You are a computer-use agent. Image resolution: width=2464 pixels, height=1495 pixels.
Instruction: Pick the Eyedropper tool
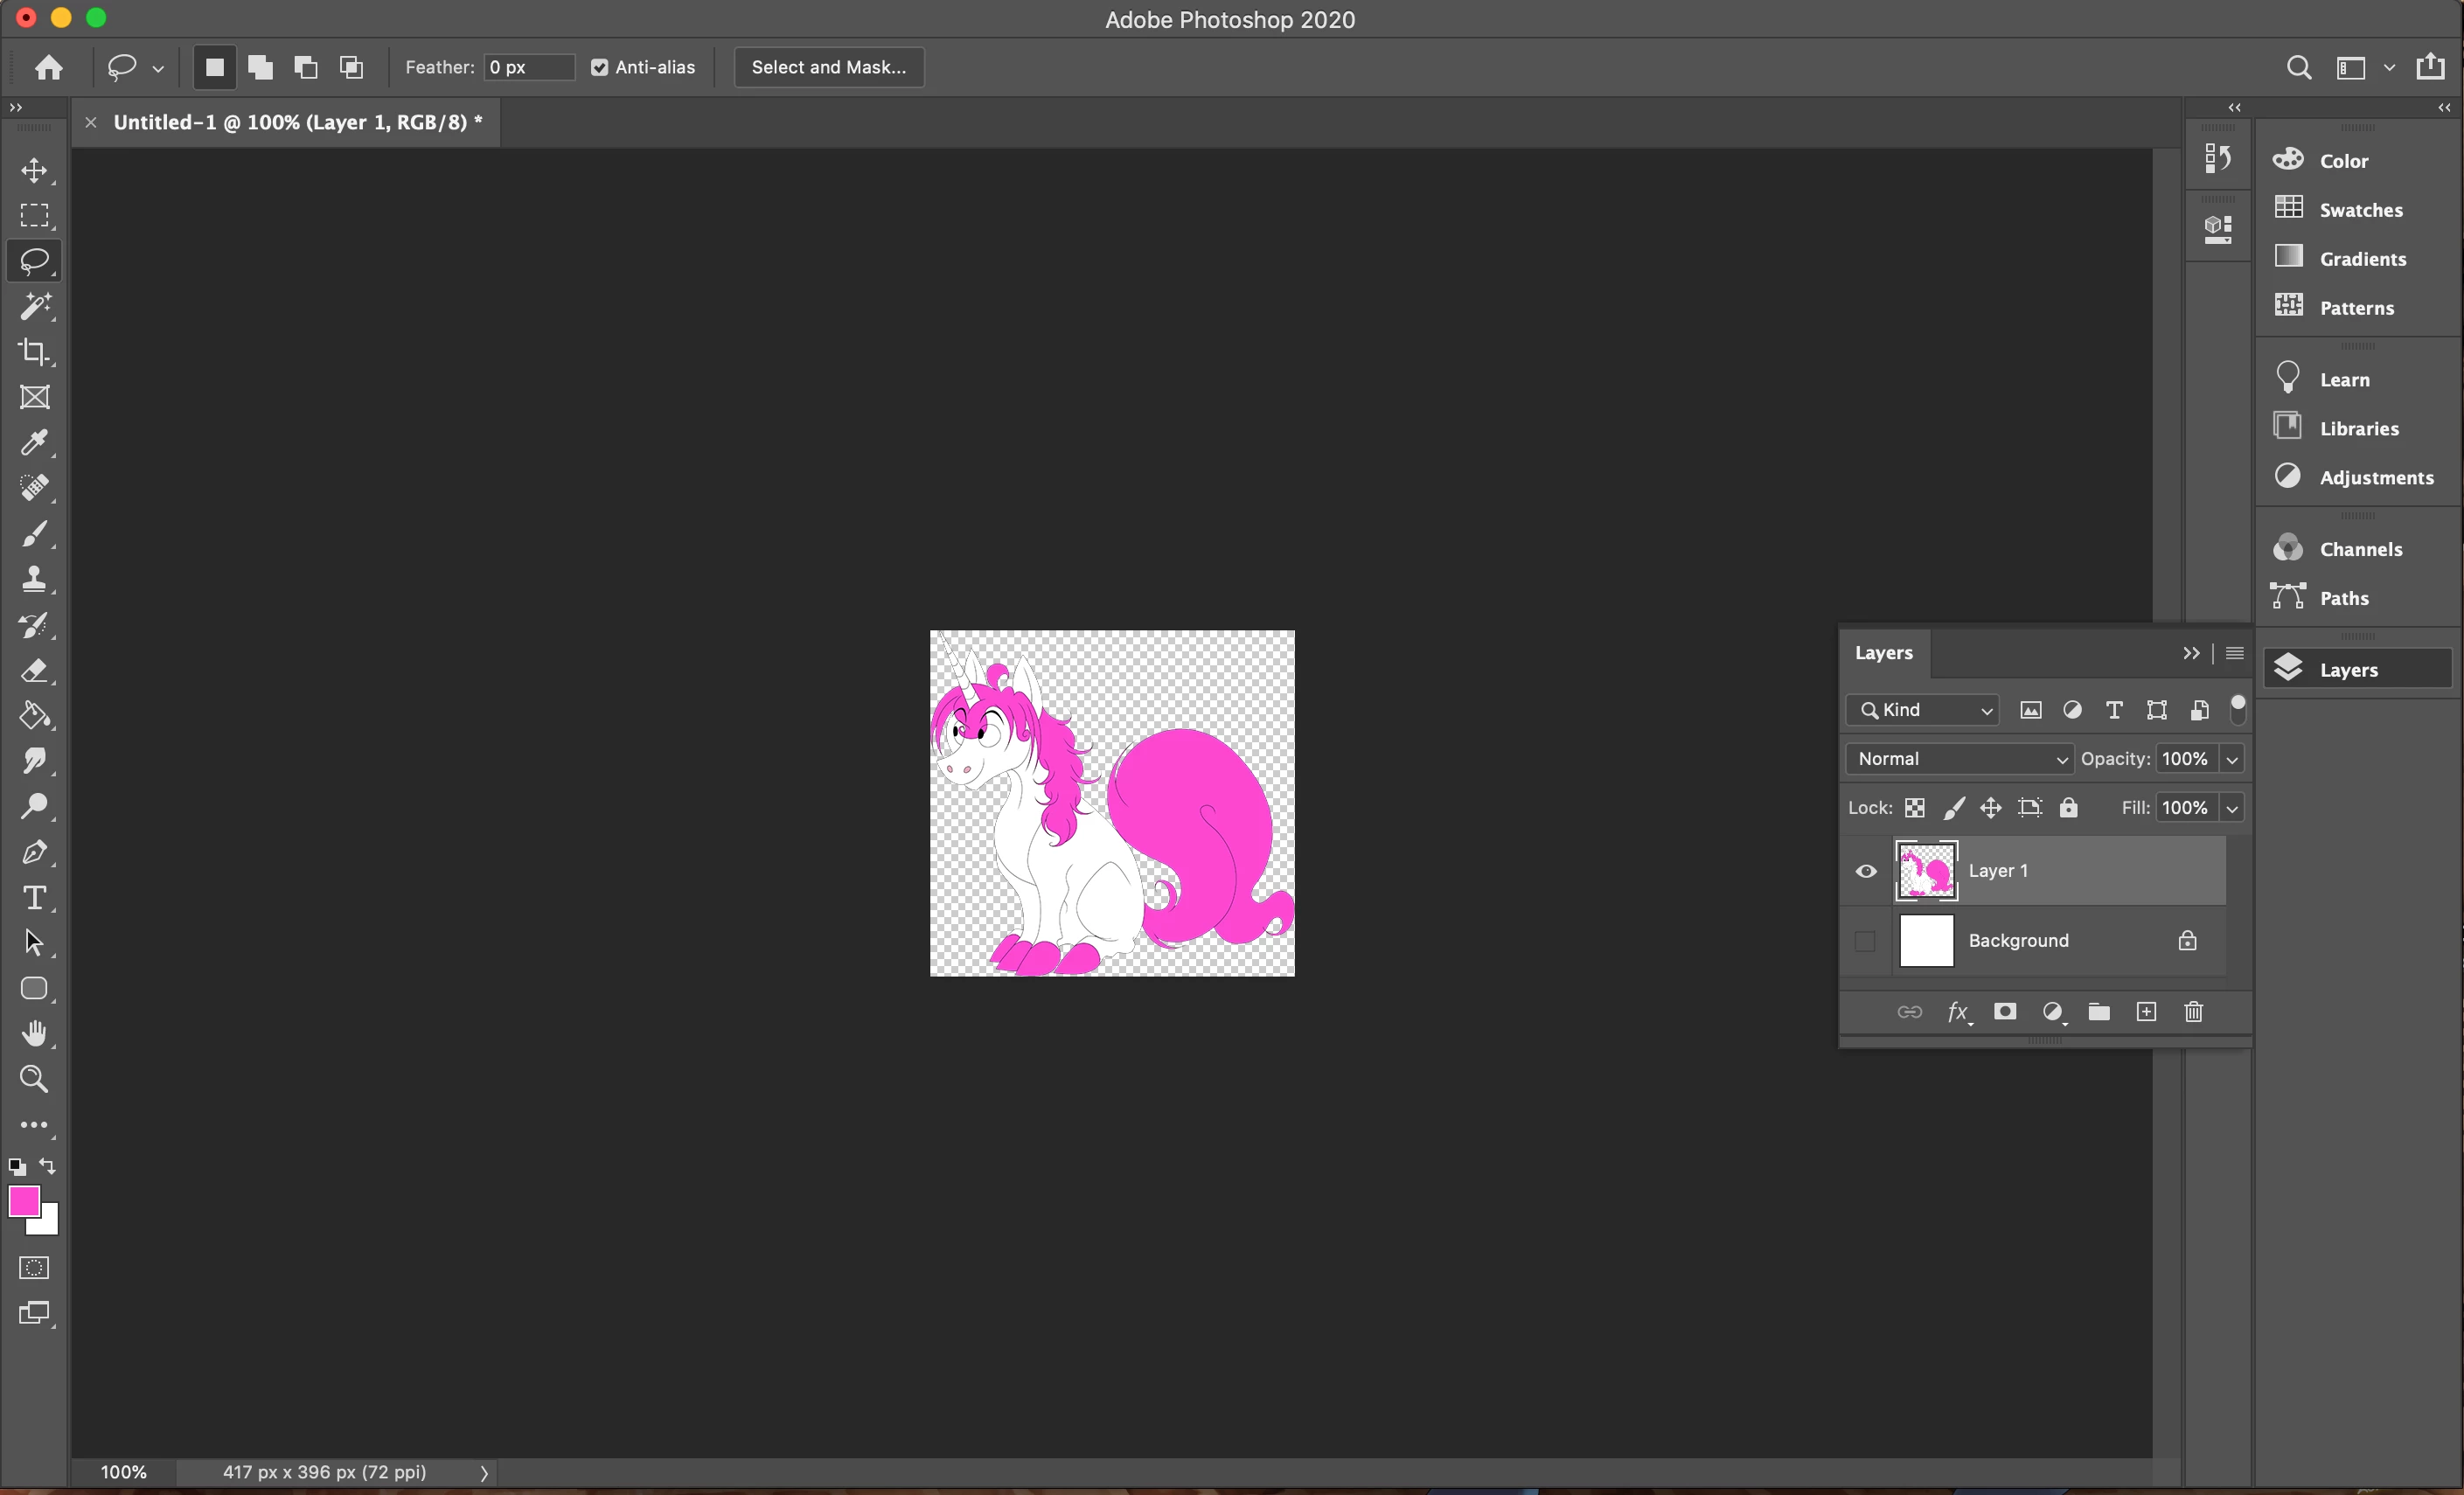(x=34, y=442)
